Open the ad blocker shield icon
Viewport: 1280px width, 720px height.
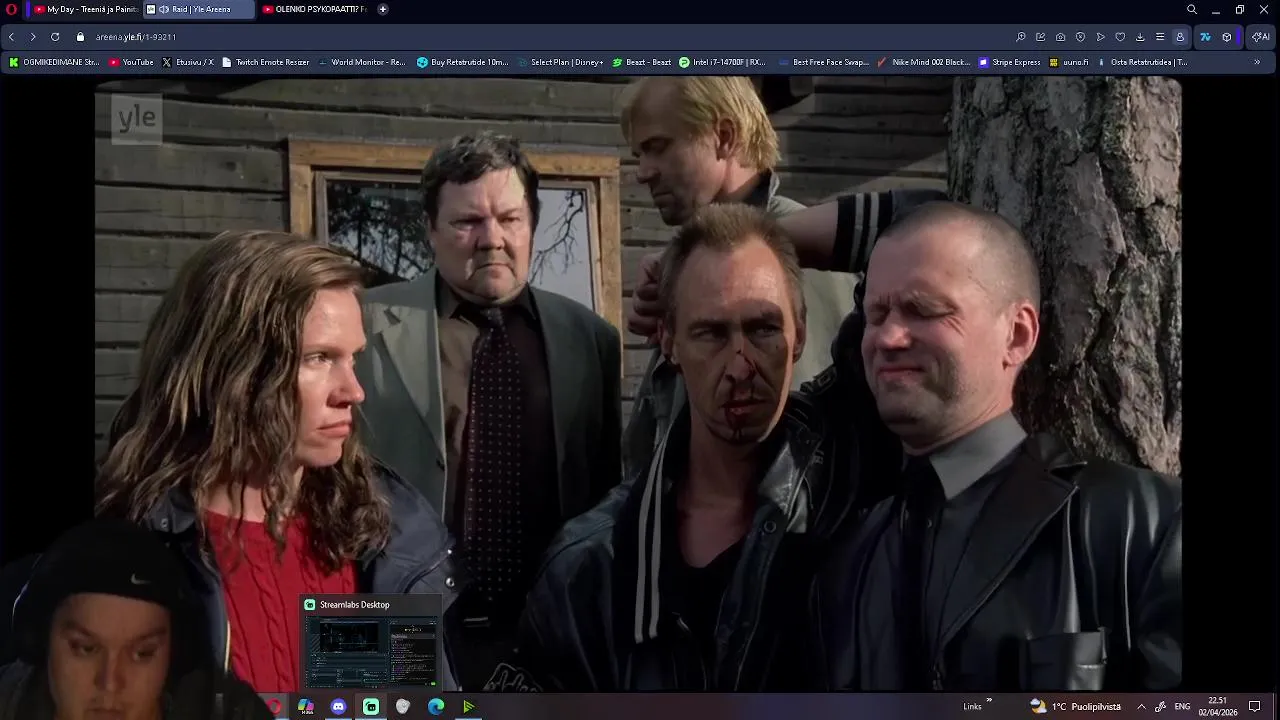click(x=1081, y=37)
